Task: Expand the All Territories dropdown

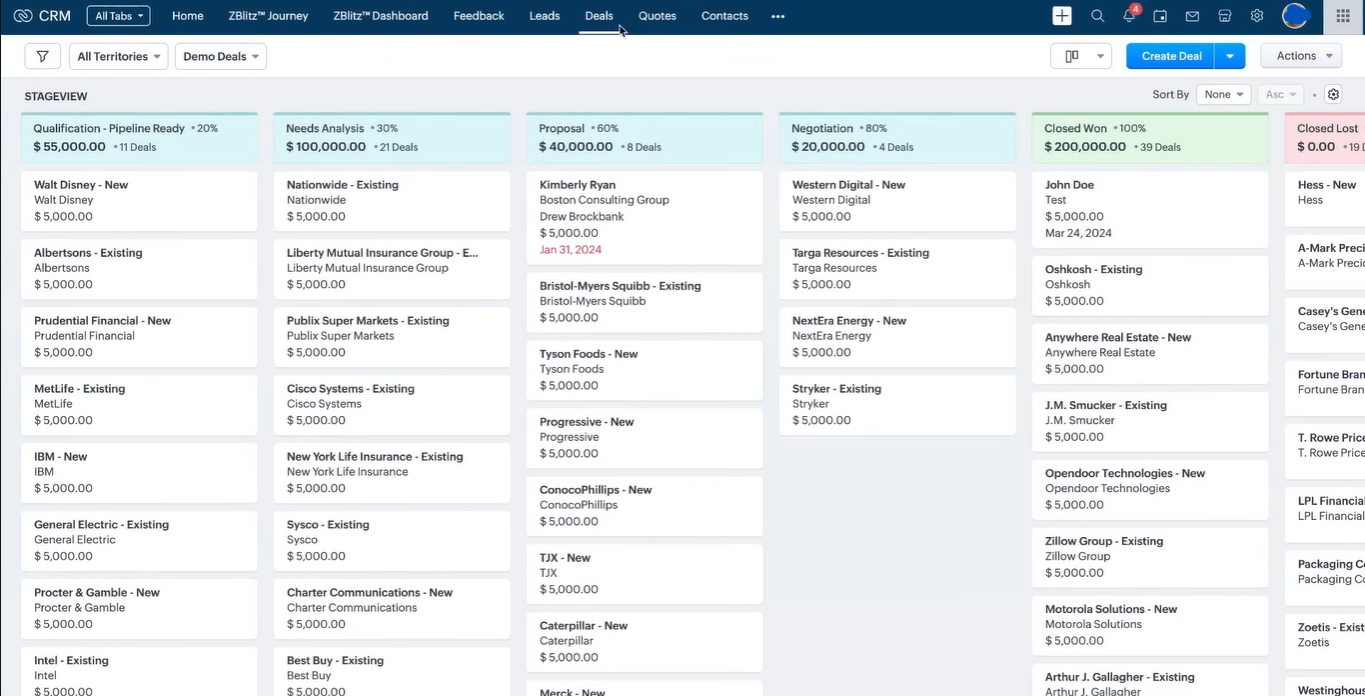Action: click(118, 56)
